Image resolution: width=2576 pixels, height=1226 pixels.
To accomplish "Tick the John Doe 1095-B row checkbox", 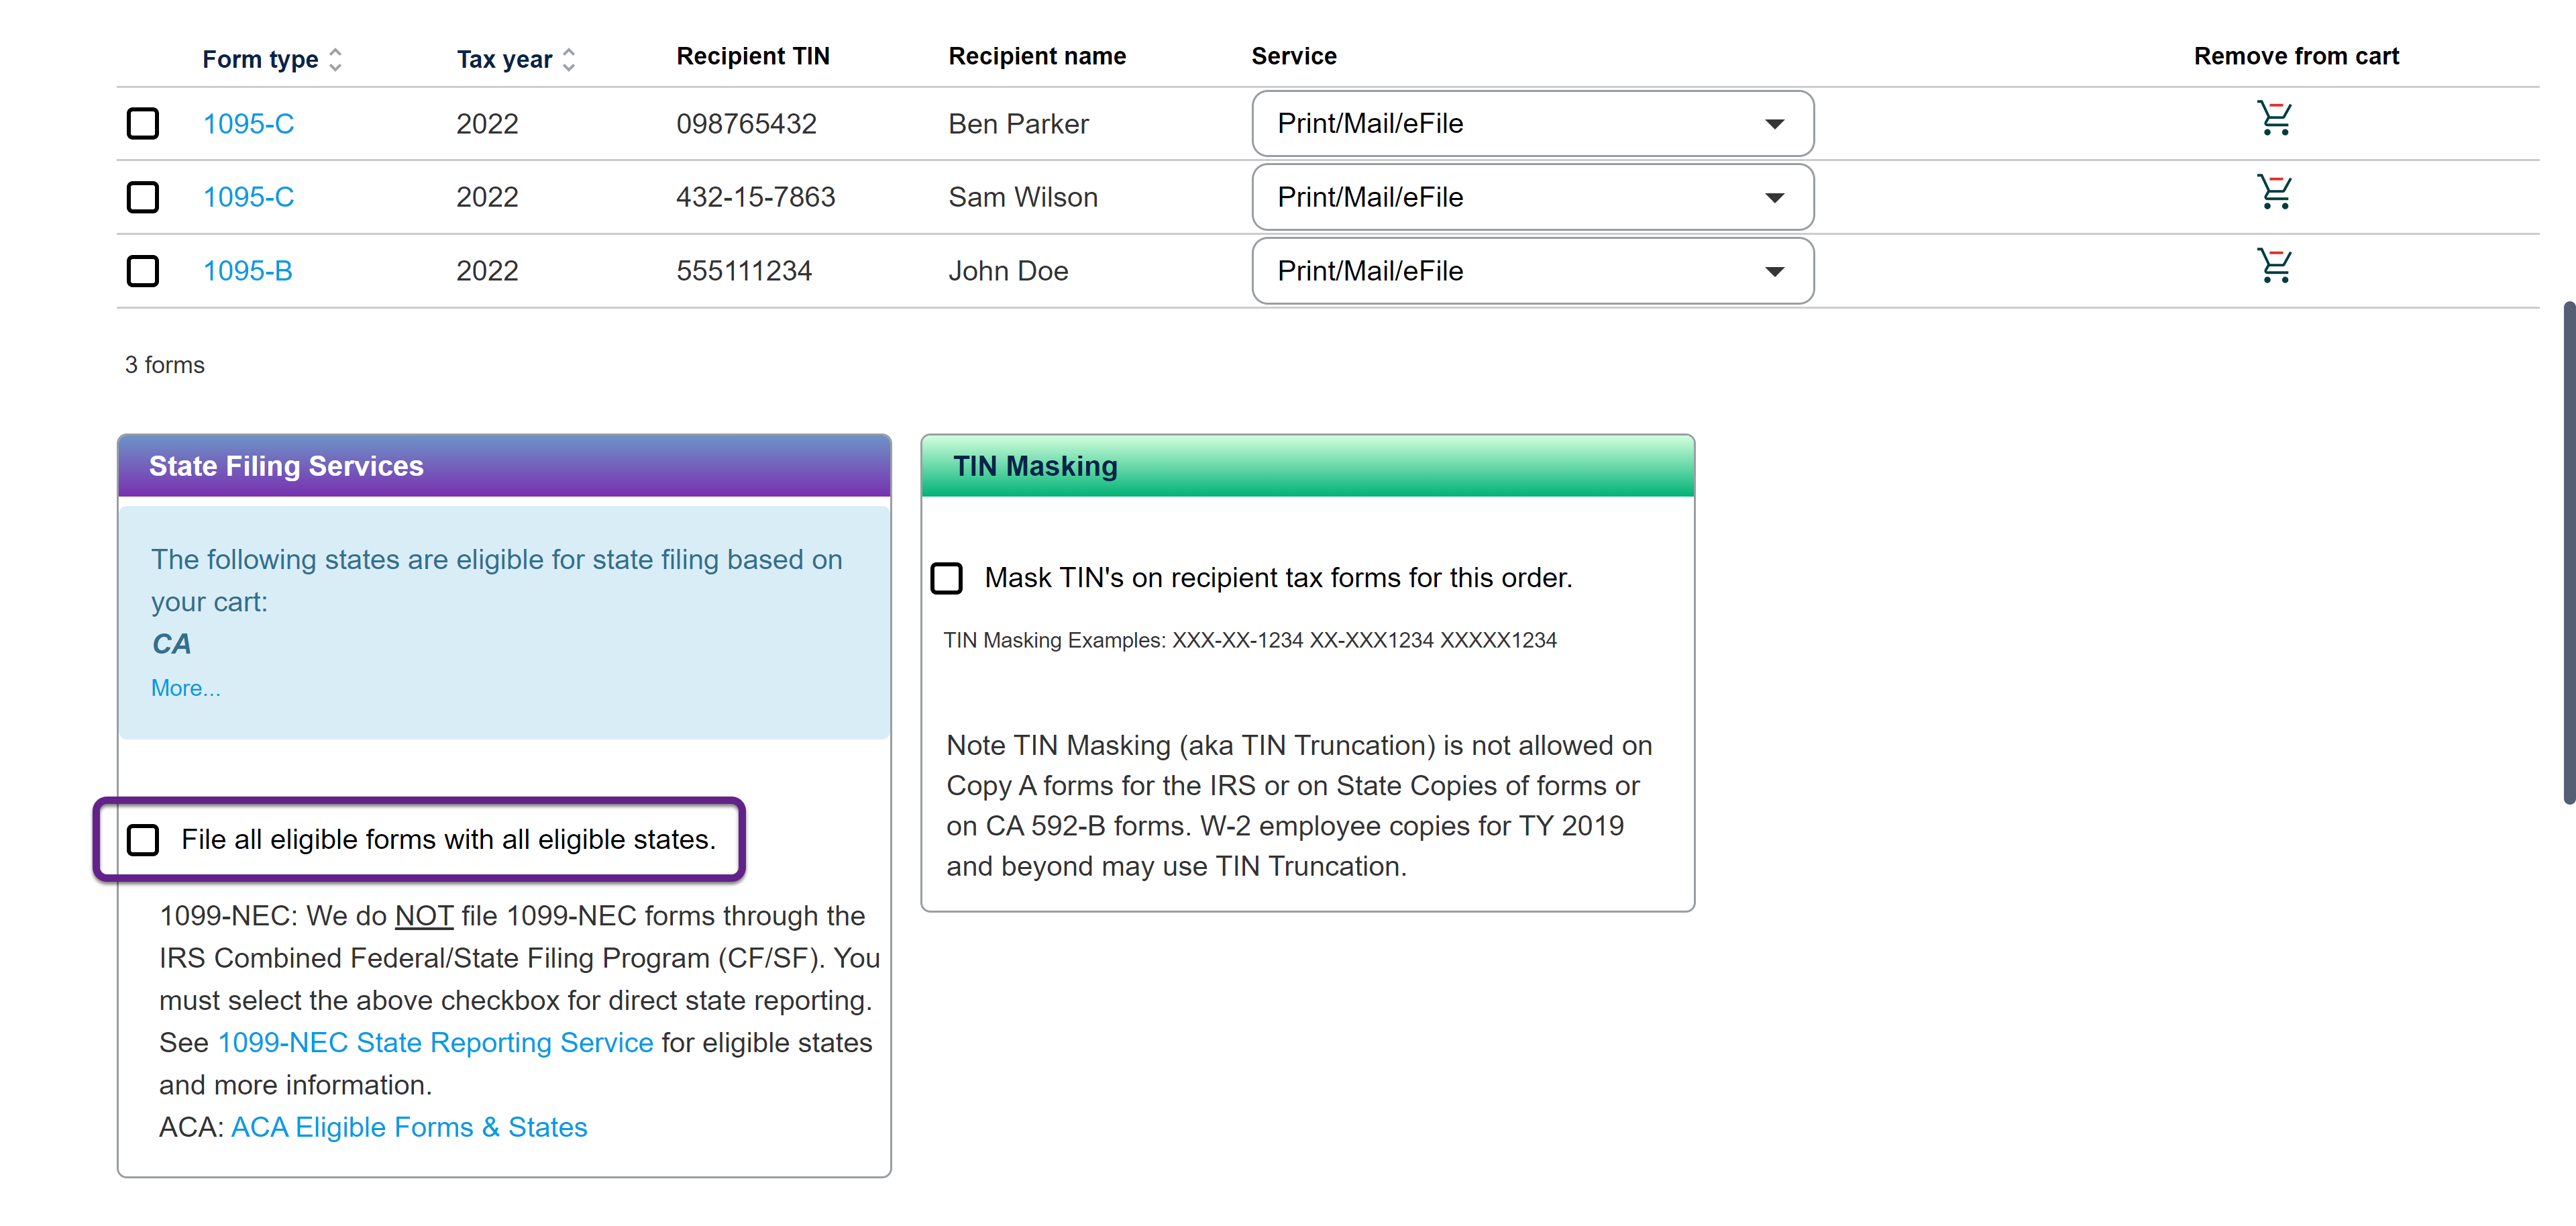I will point(143,271).
